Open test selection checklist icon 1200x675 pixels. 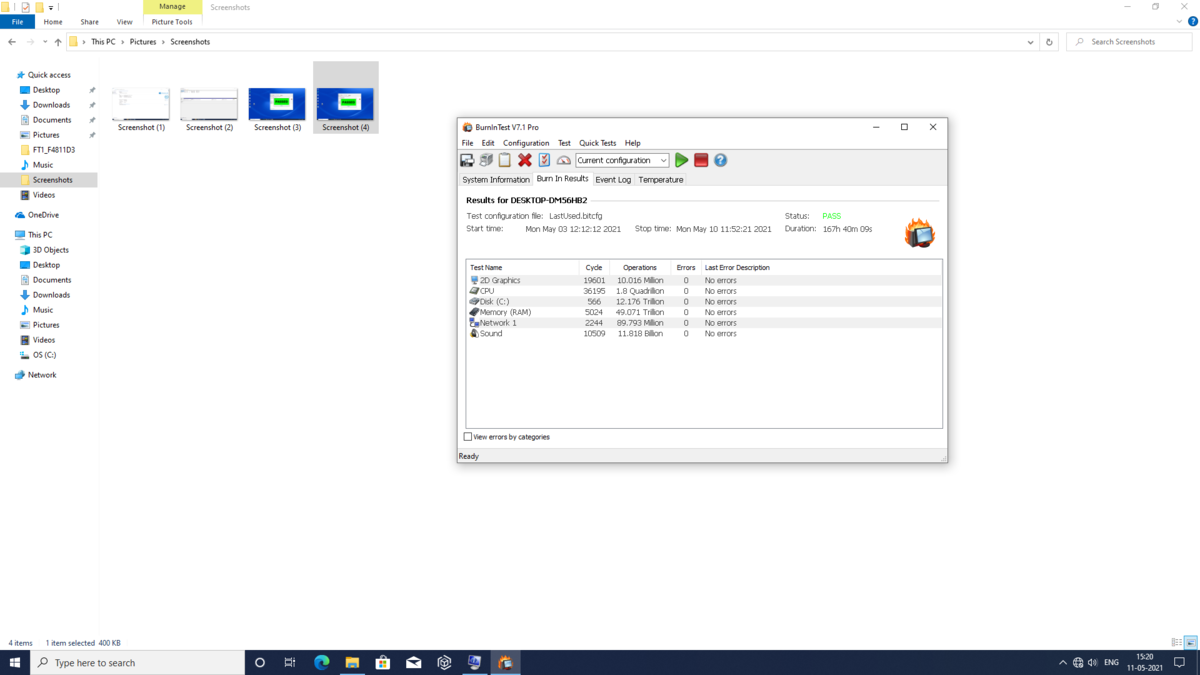pyautogui.click(x=544, y=160)
